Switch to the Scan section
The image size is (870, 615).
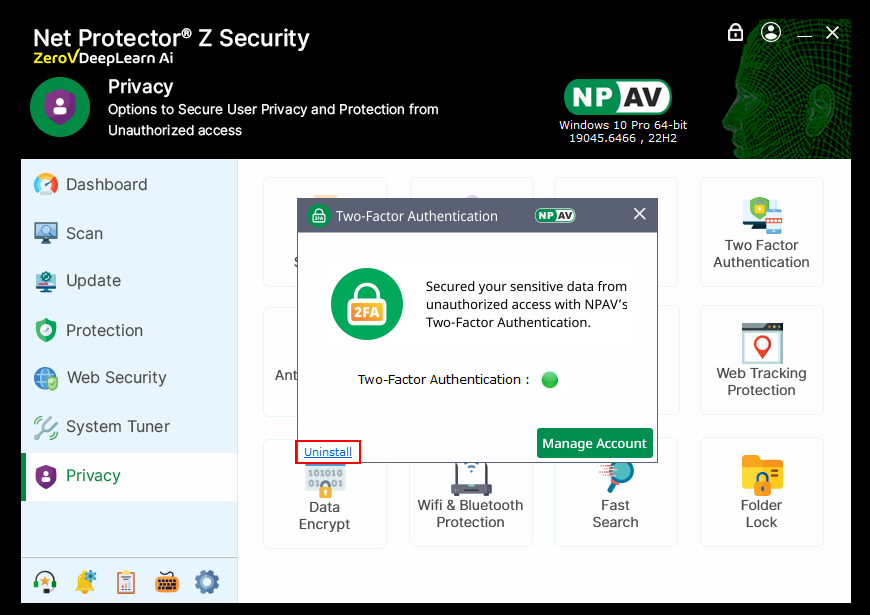tap(84, 234)
